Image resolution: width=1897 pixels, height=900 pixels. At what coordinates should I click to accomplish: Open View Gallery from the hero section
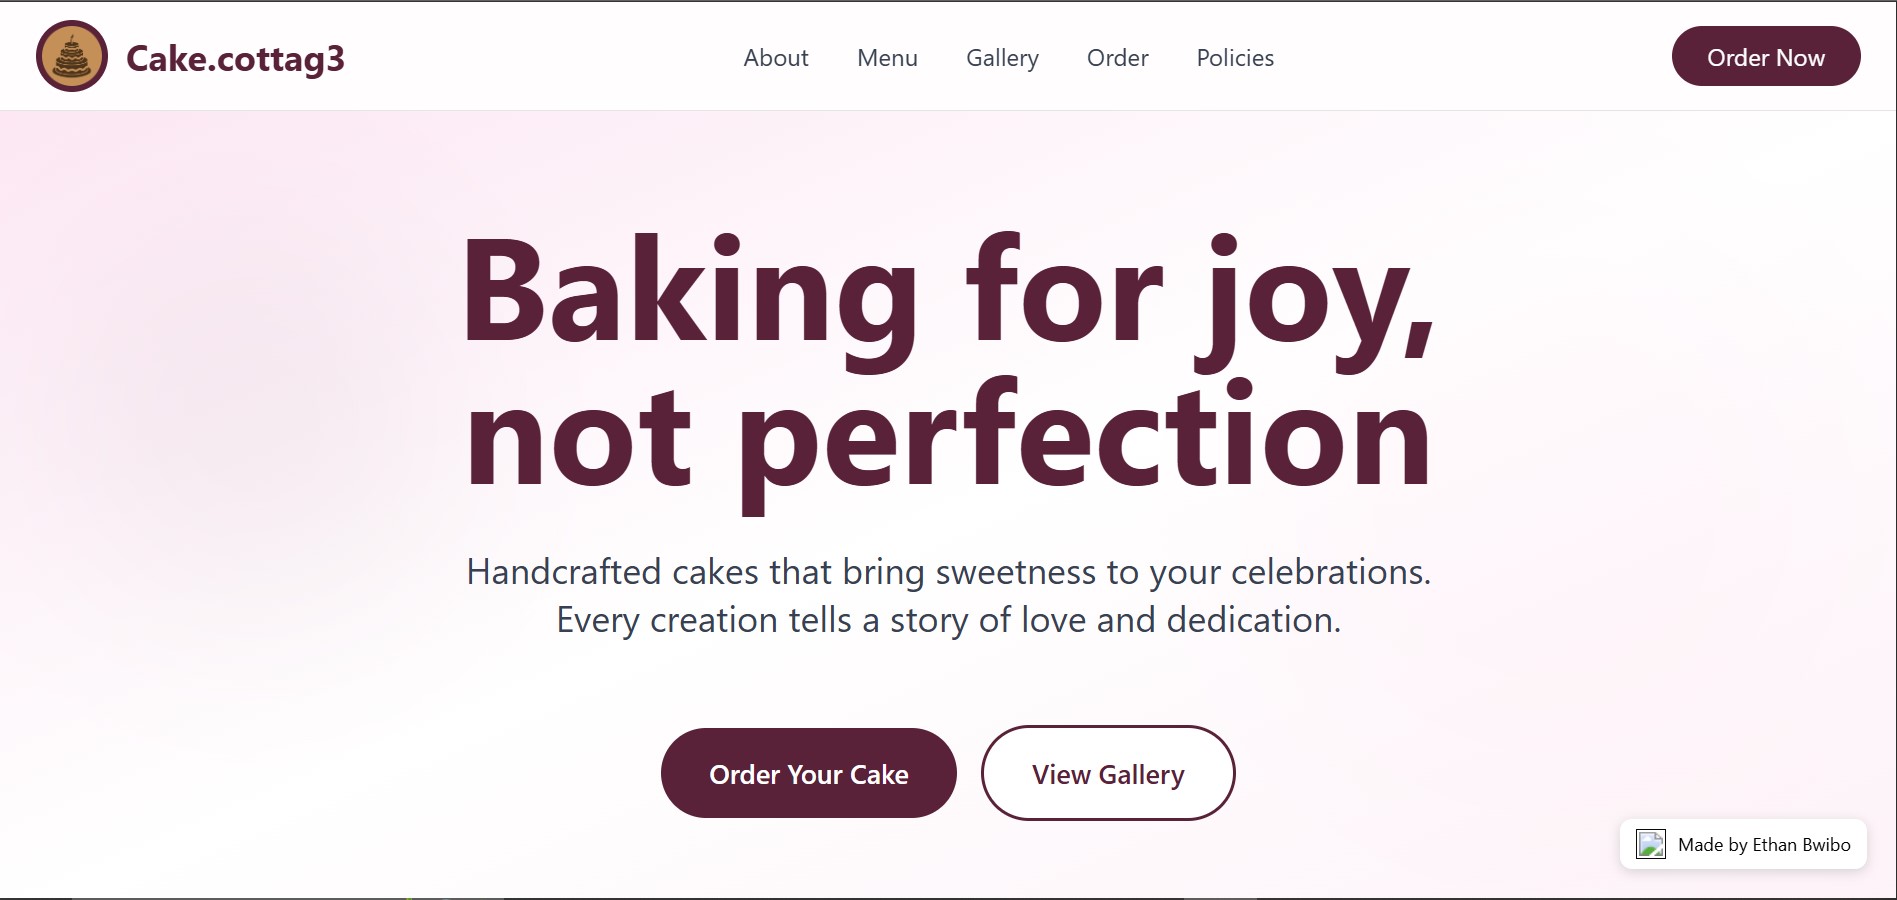[1107, 773]
